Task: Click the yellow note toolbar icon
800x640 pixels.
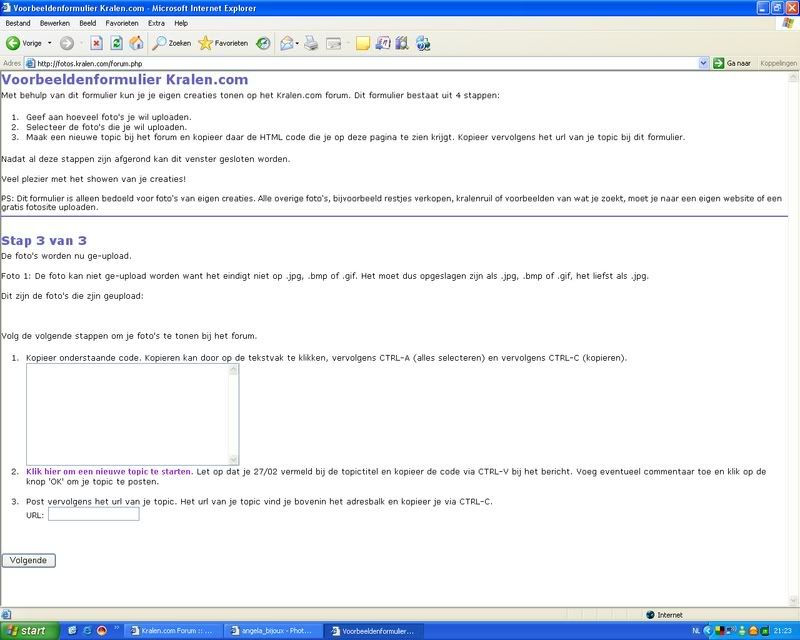Action: click(x=362, y=43)
